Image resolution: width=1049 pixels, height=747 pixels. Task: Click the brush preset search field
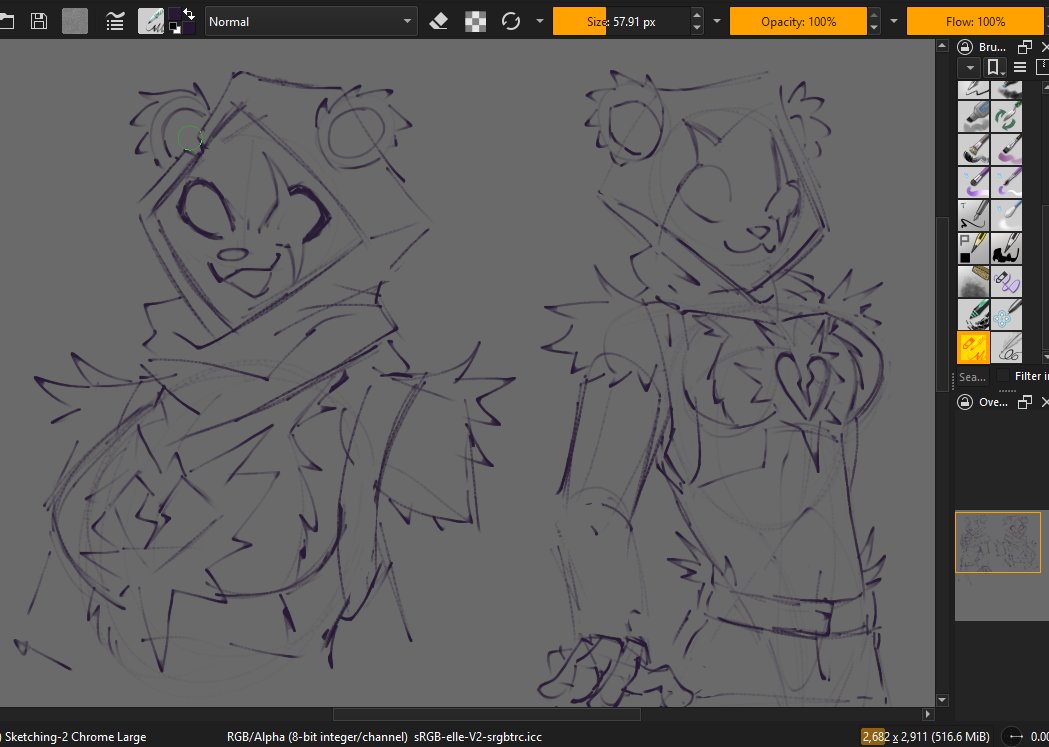[x=973, y=377]
